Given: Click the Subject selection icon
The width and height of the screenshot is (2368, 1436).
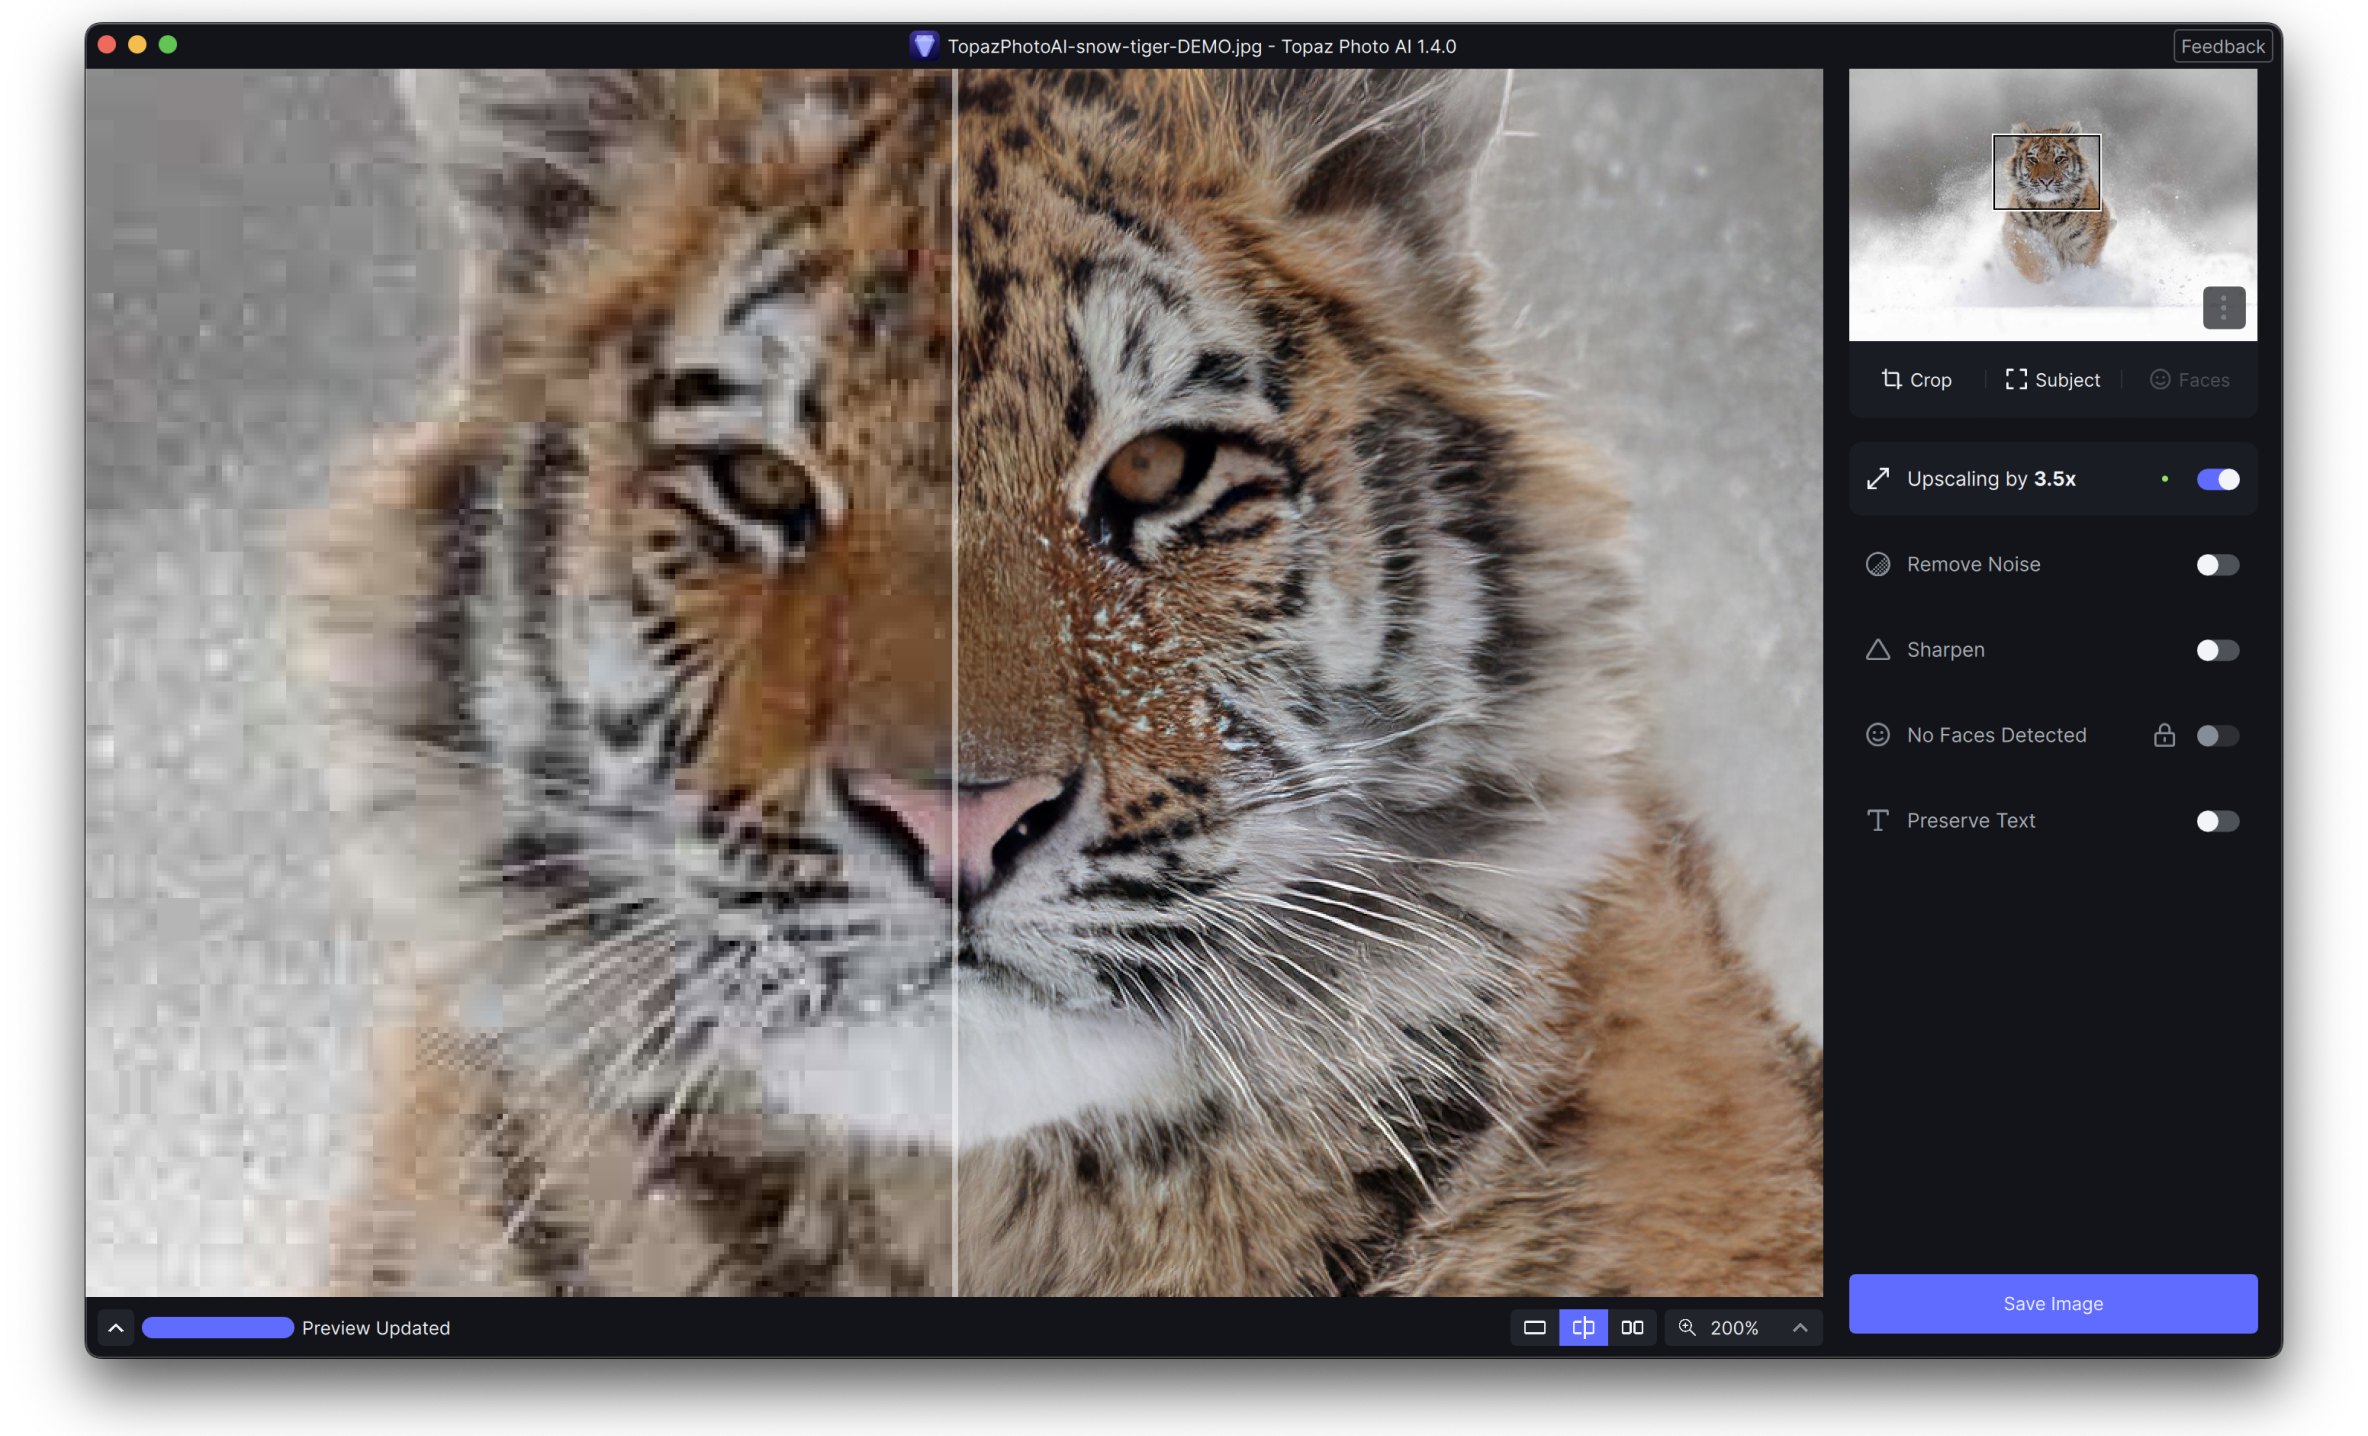Looking at the screenshot, I should pyautogui.click(x=2016, y=379).
